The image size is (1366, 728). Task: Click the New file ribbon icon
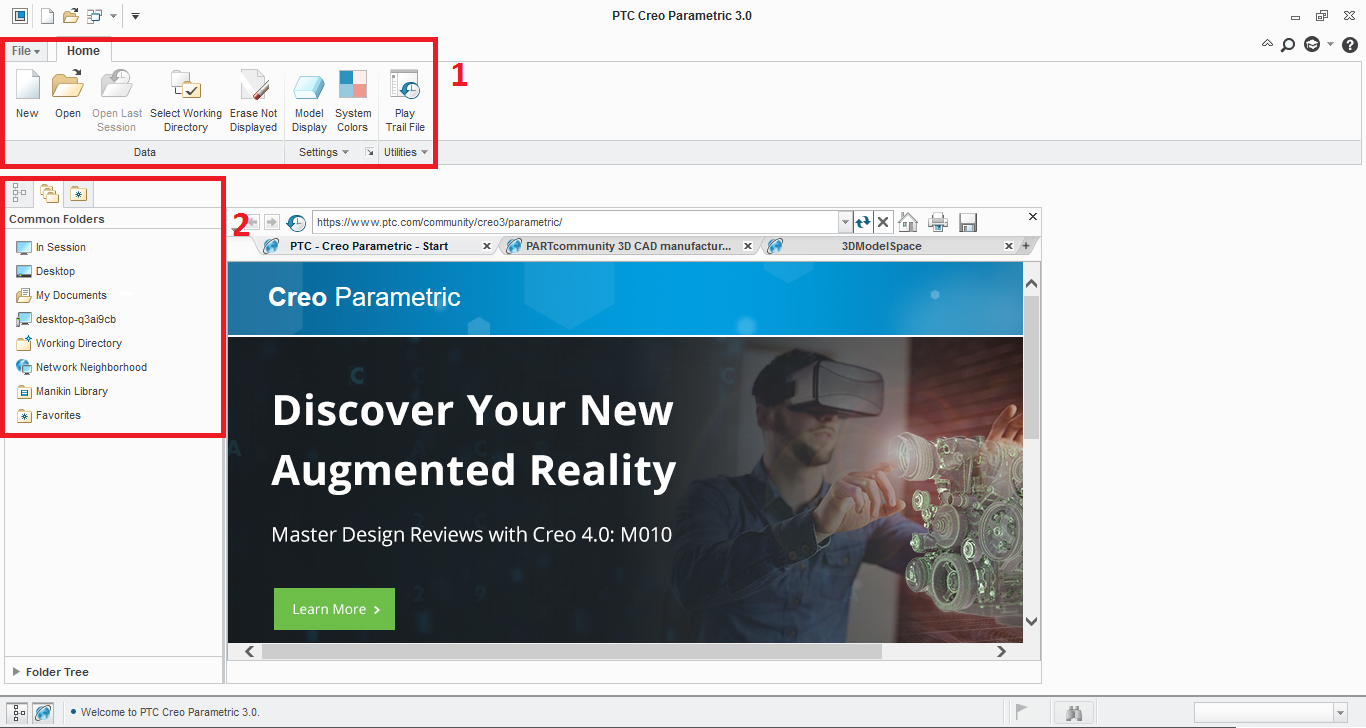tap(27, 85)
